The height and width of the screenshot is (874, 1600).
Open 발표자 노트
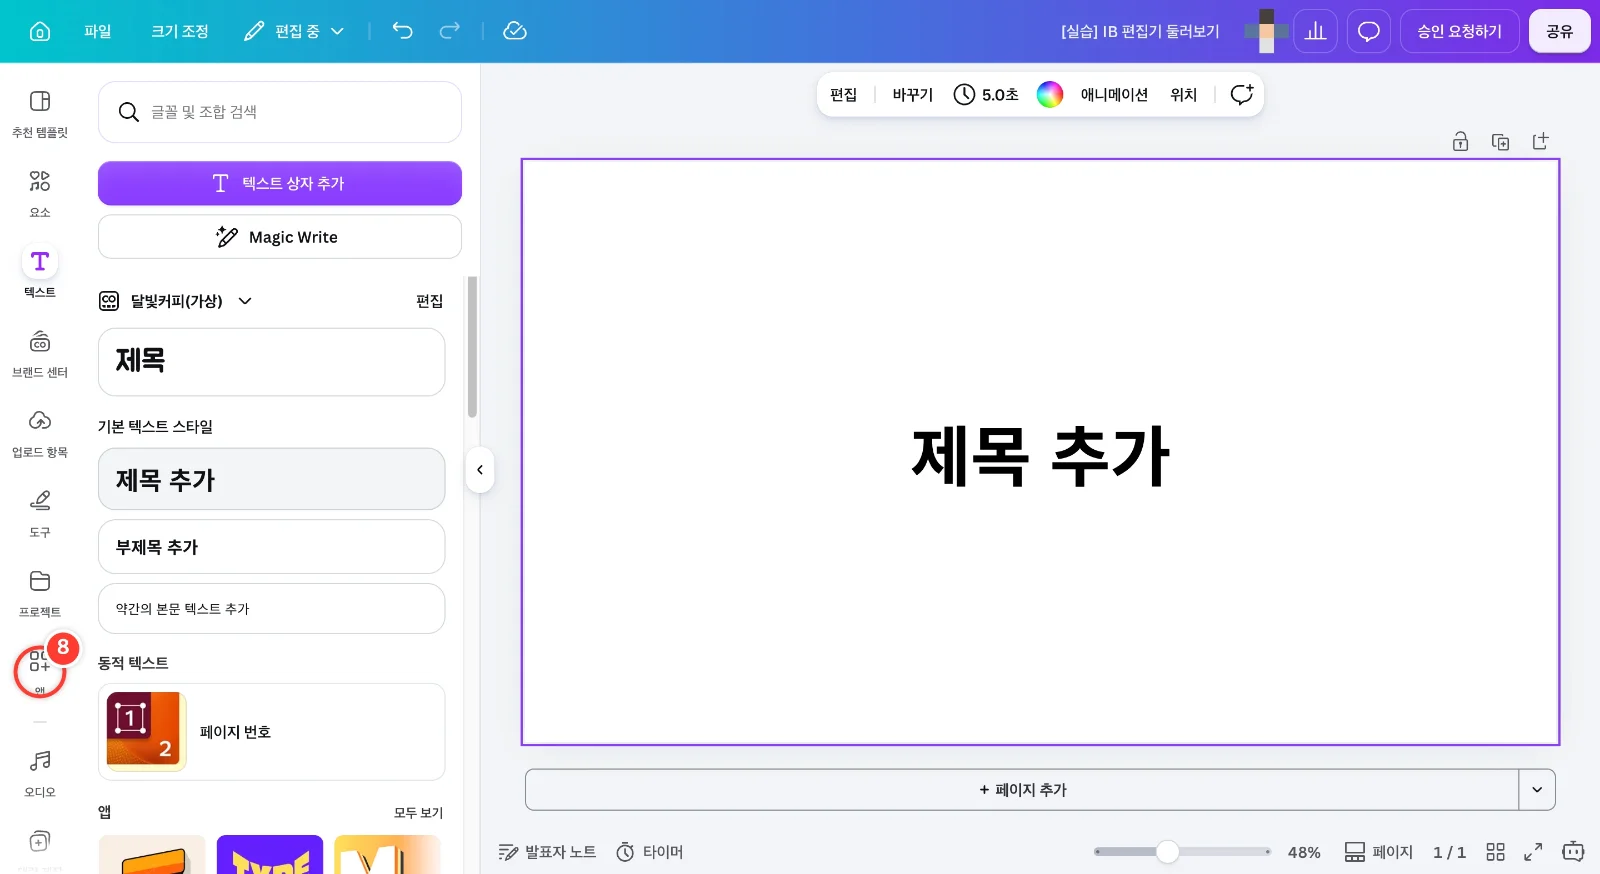[x=547, y=852]
